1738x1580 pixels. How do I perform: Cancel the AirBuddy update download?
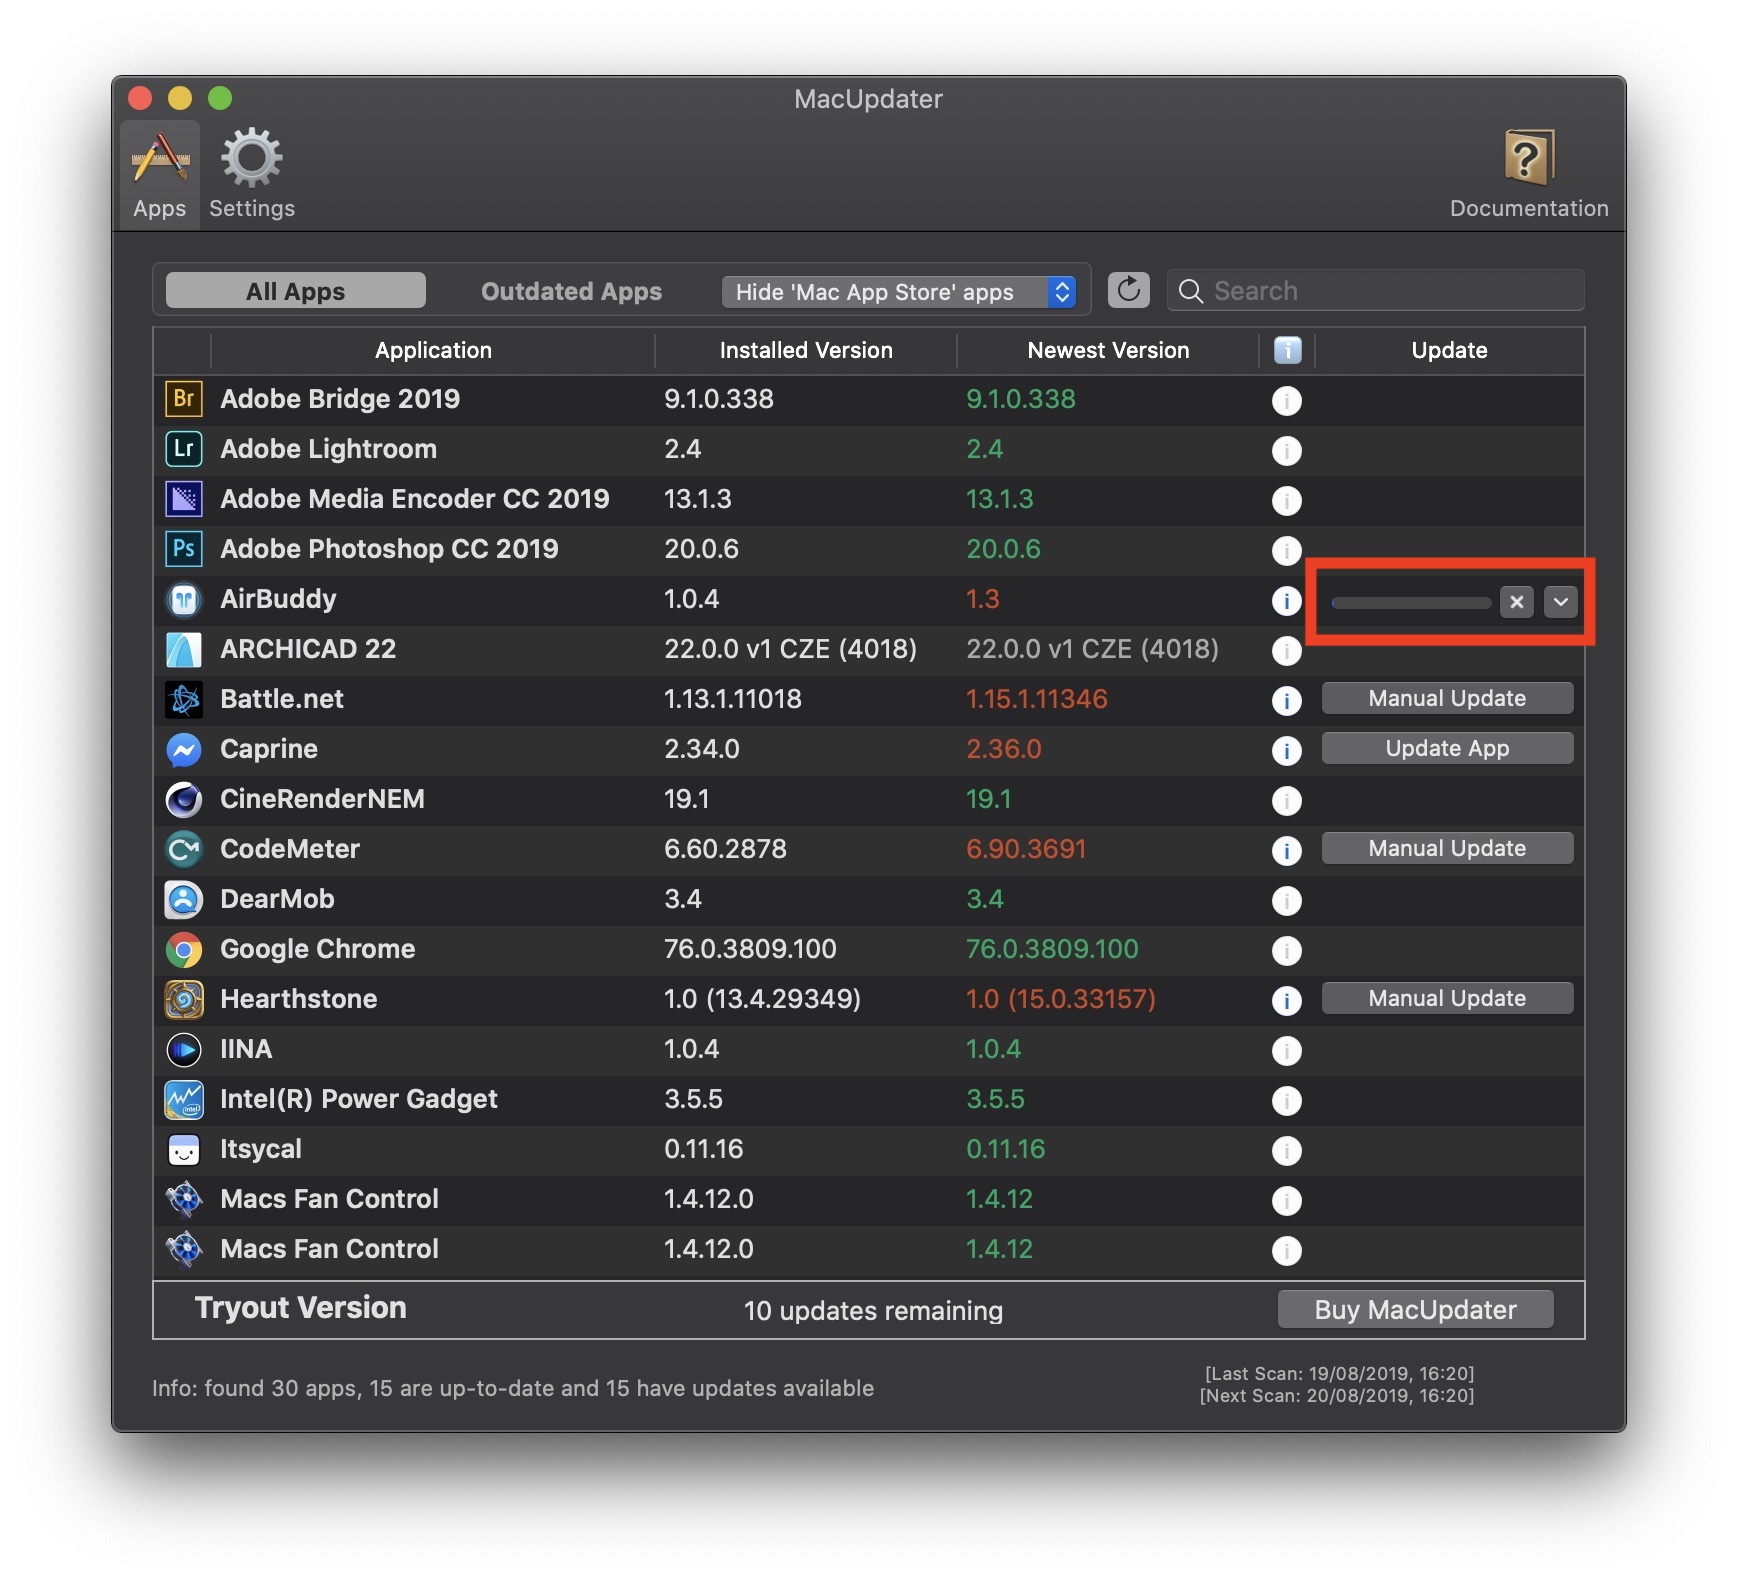click(1516, 602)
